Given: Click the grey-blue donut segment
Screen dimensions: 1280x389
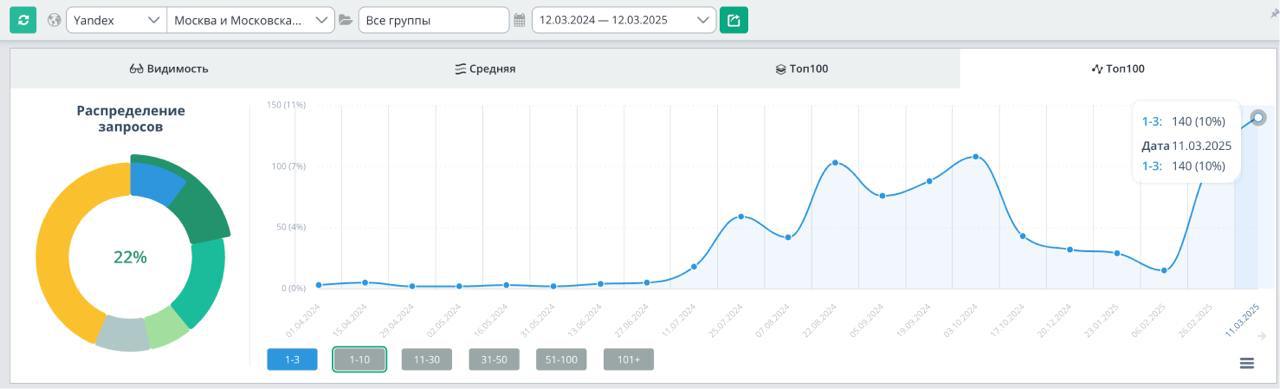Looking at the screenshot, I should click(124, 333).
